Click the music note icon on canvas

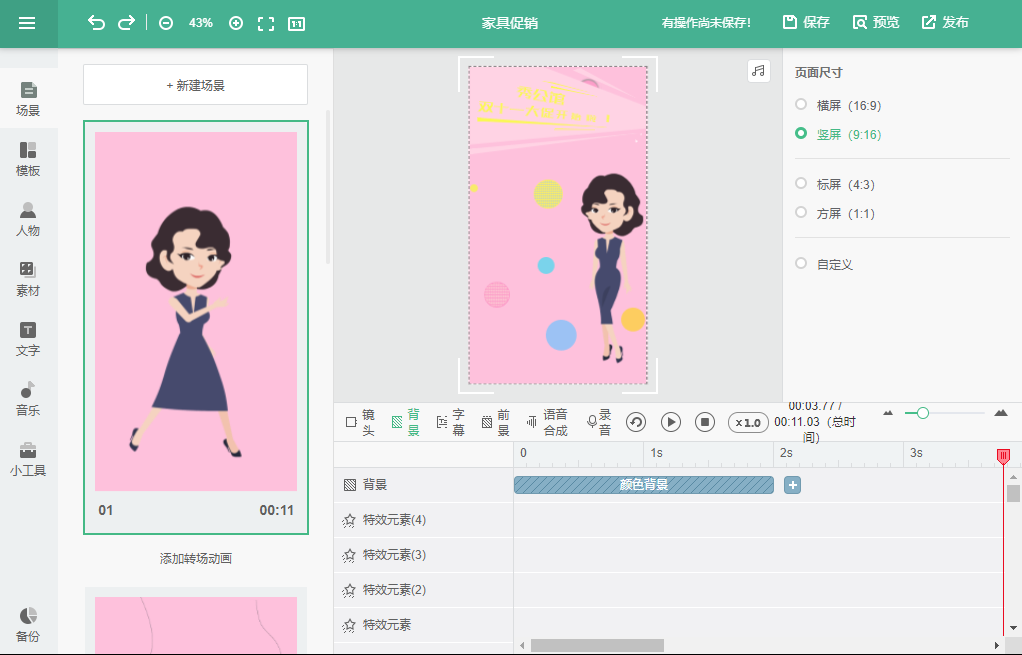[759, 70]
